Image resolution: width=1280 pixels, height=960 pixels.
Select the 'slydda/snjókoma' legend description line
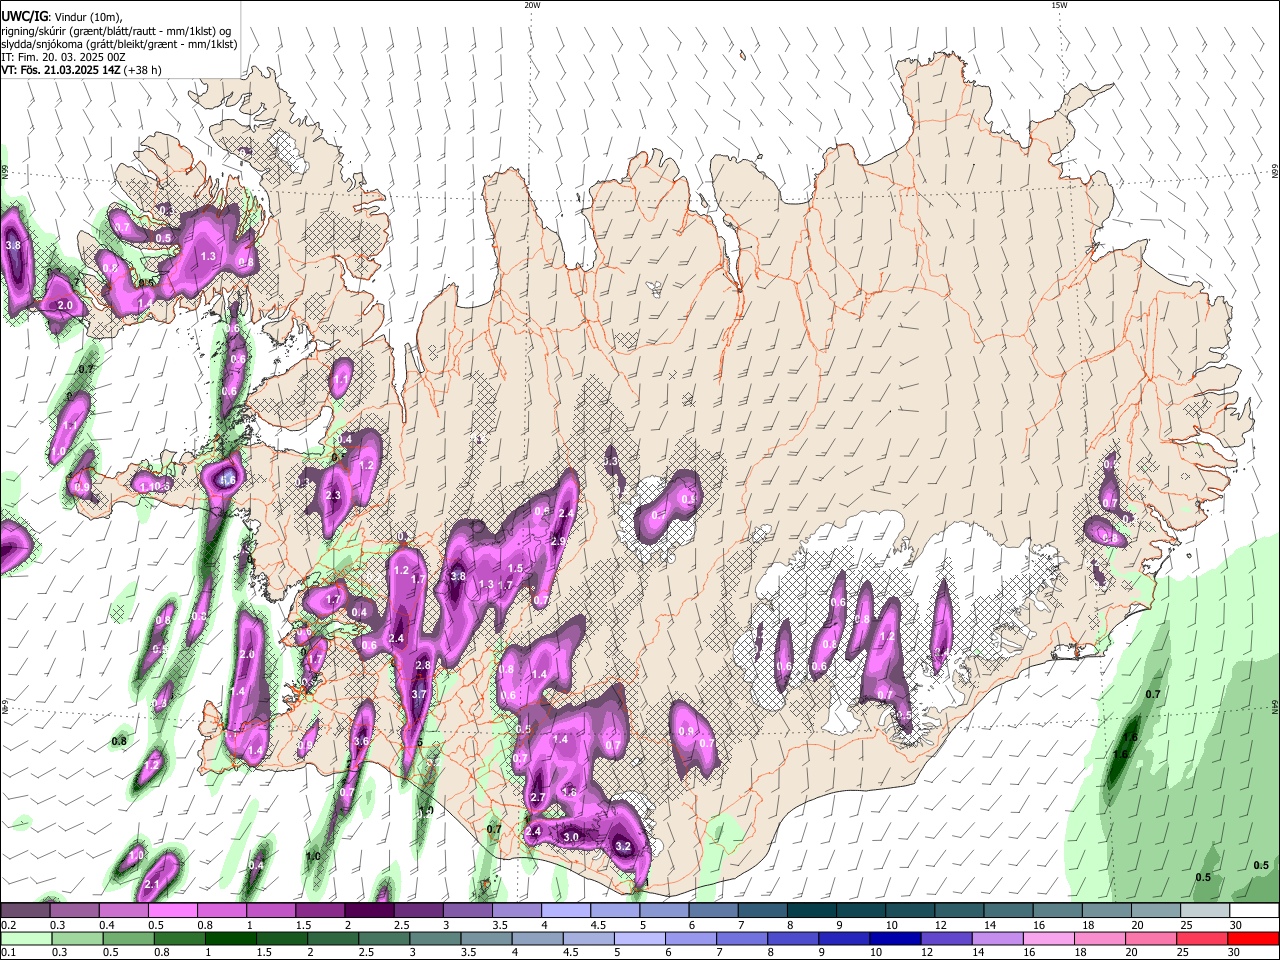click(119, 44)
